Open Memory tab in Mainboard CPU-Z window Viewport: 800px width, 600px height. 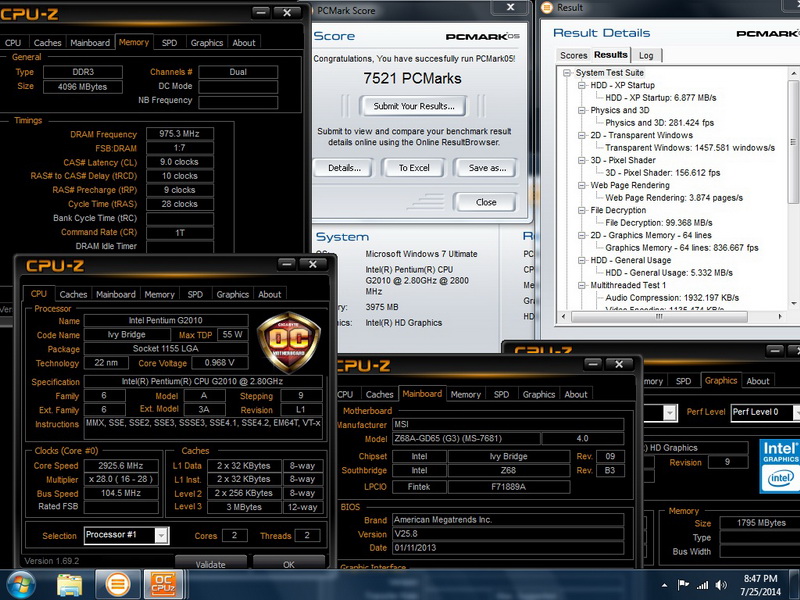465,394
